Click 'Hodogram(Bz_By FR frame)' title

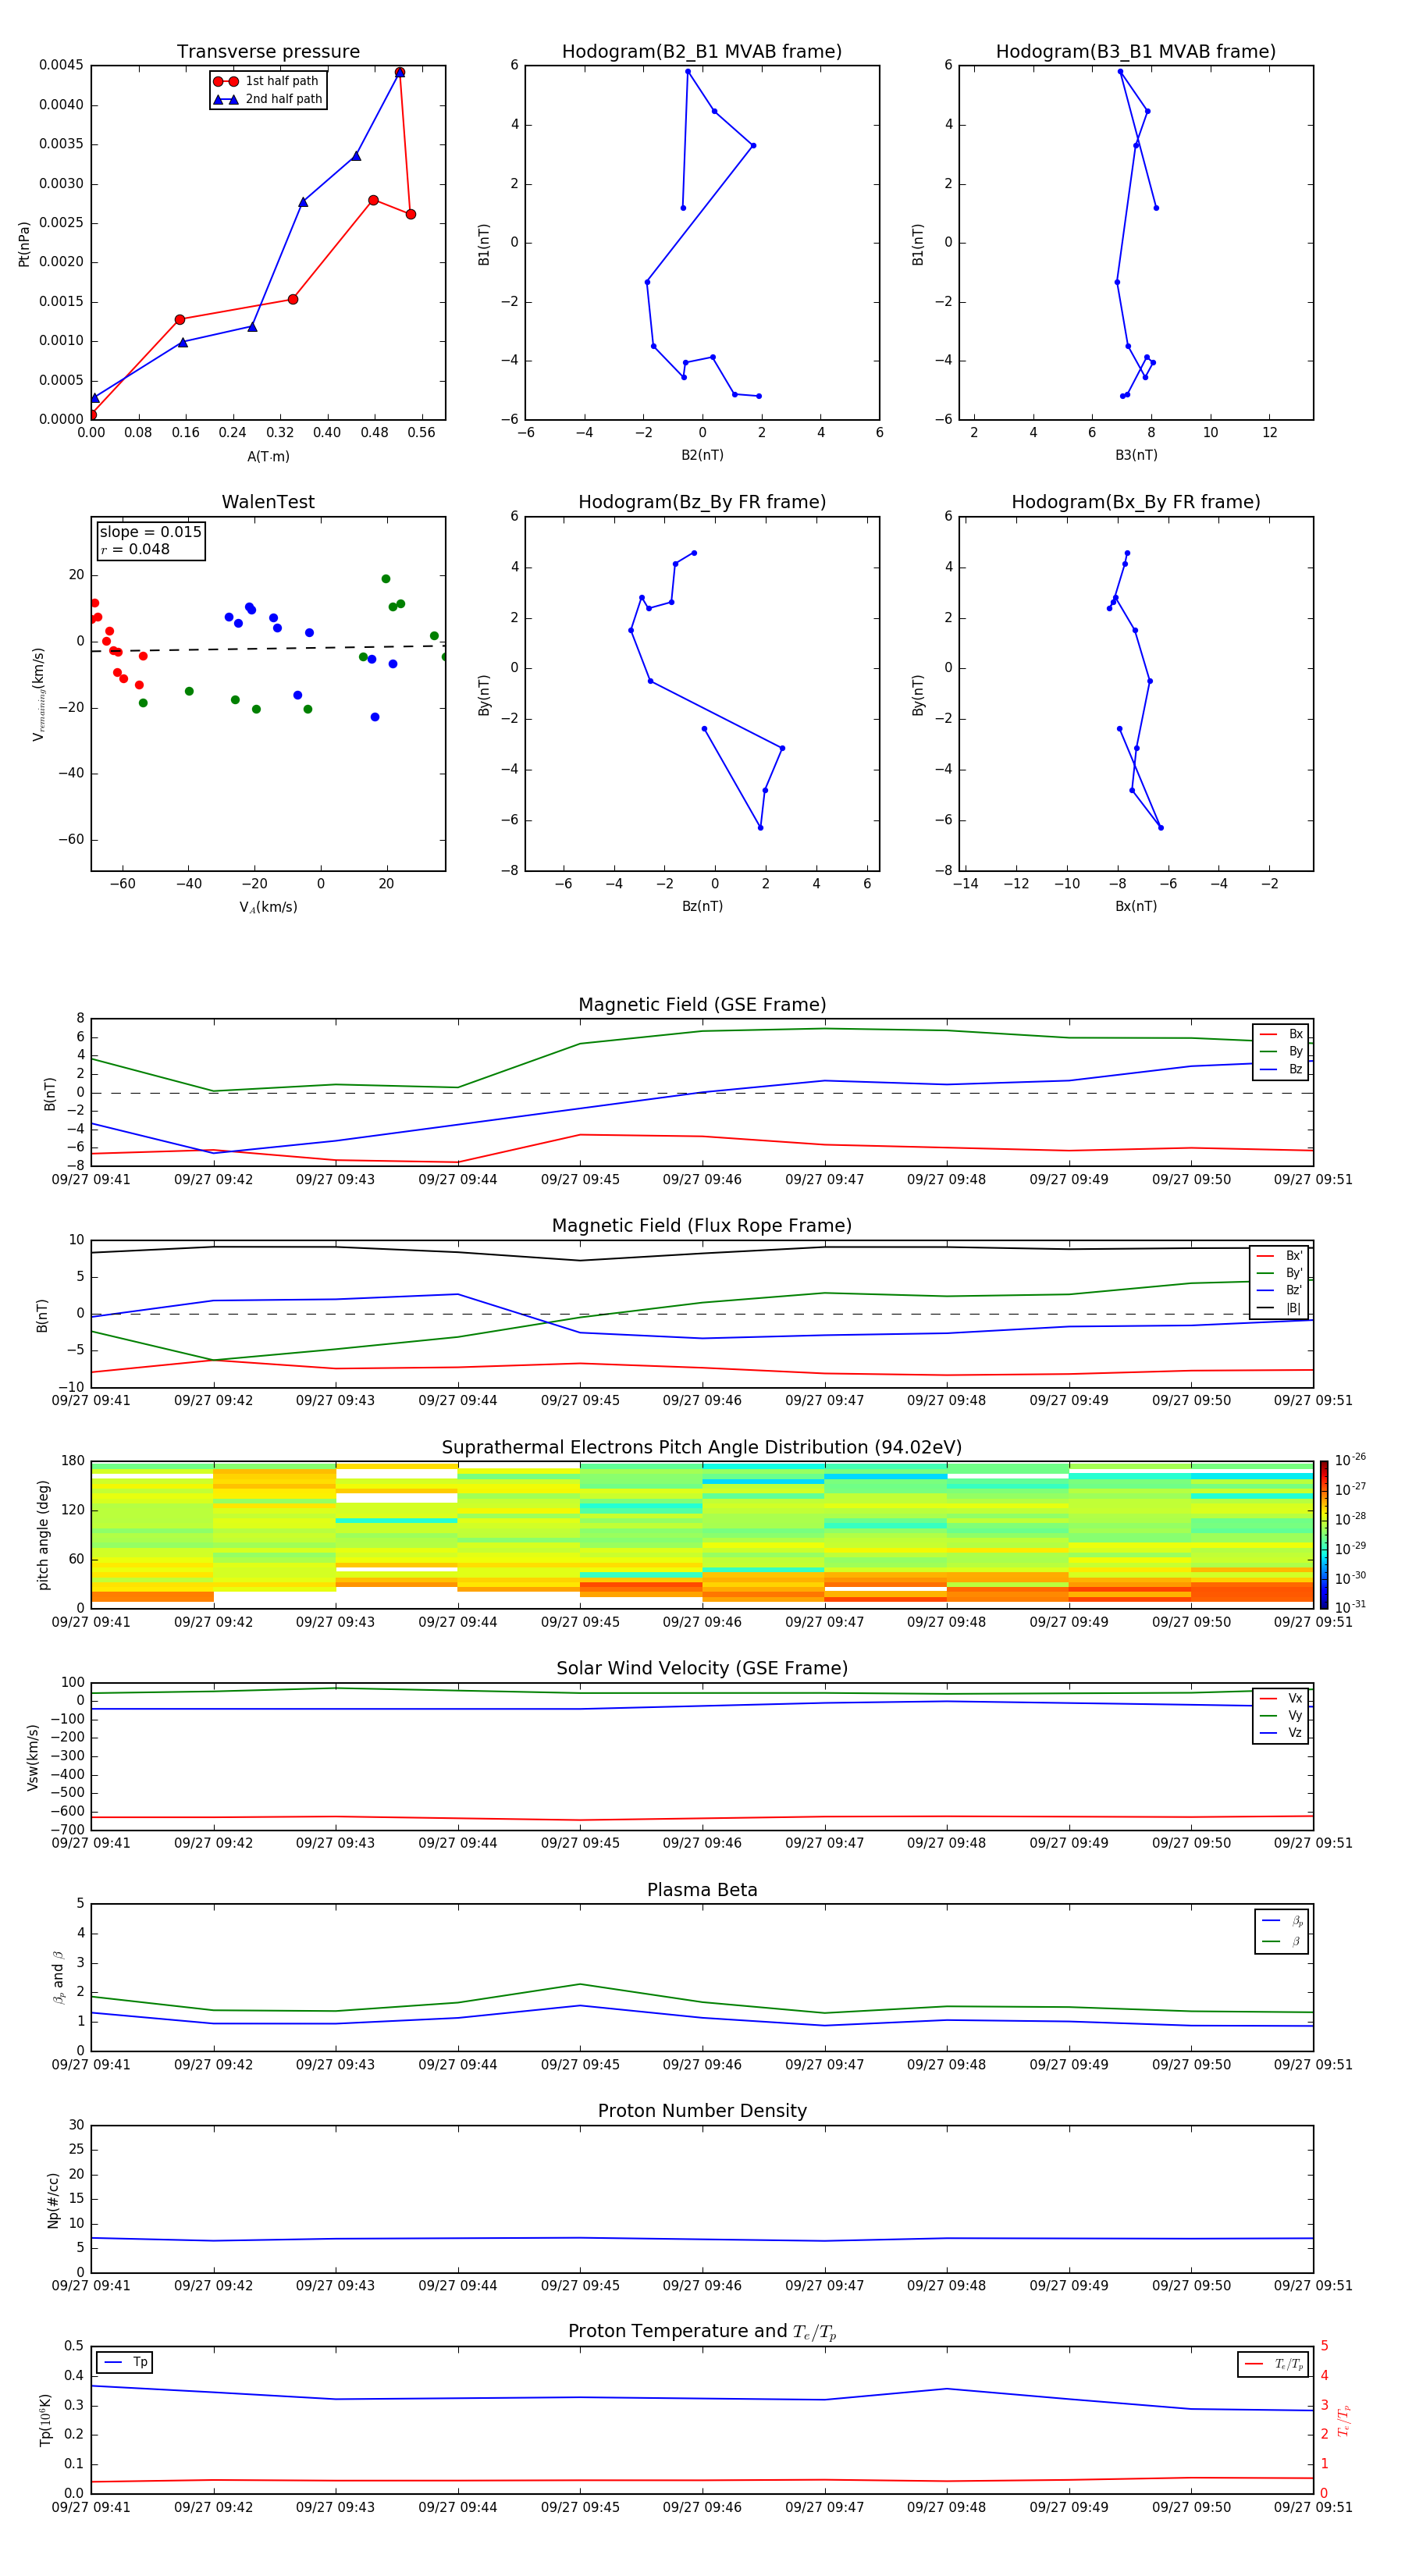[701, 502]
